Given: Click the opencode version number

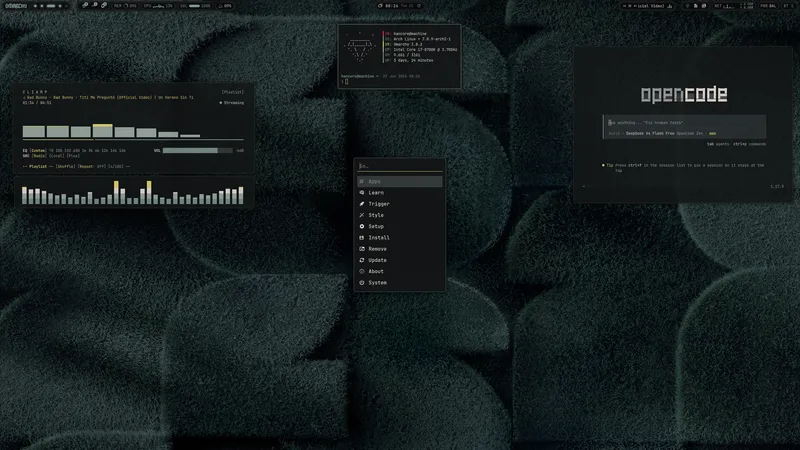Looking at the screenshot, I should coord(777,186).
